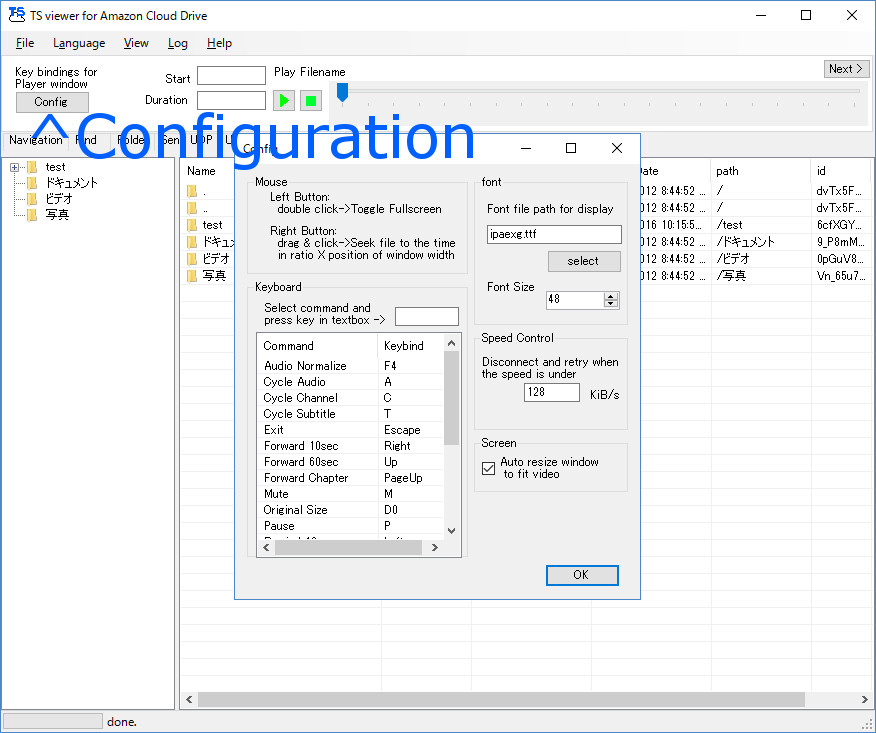The image size is (876, 733).
Task: Increase font size with up arrow
Action: click(x=611, y=296)
